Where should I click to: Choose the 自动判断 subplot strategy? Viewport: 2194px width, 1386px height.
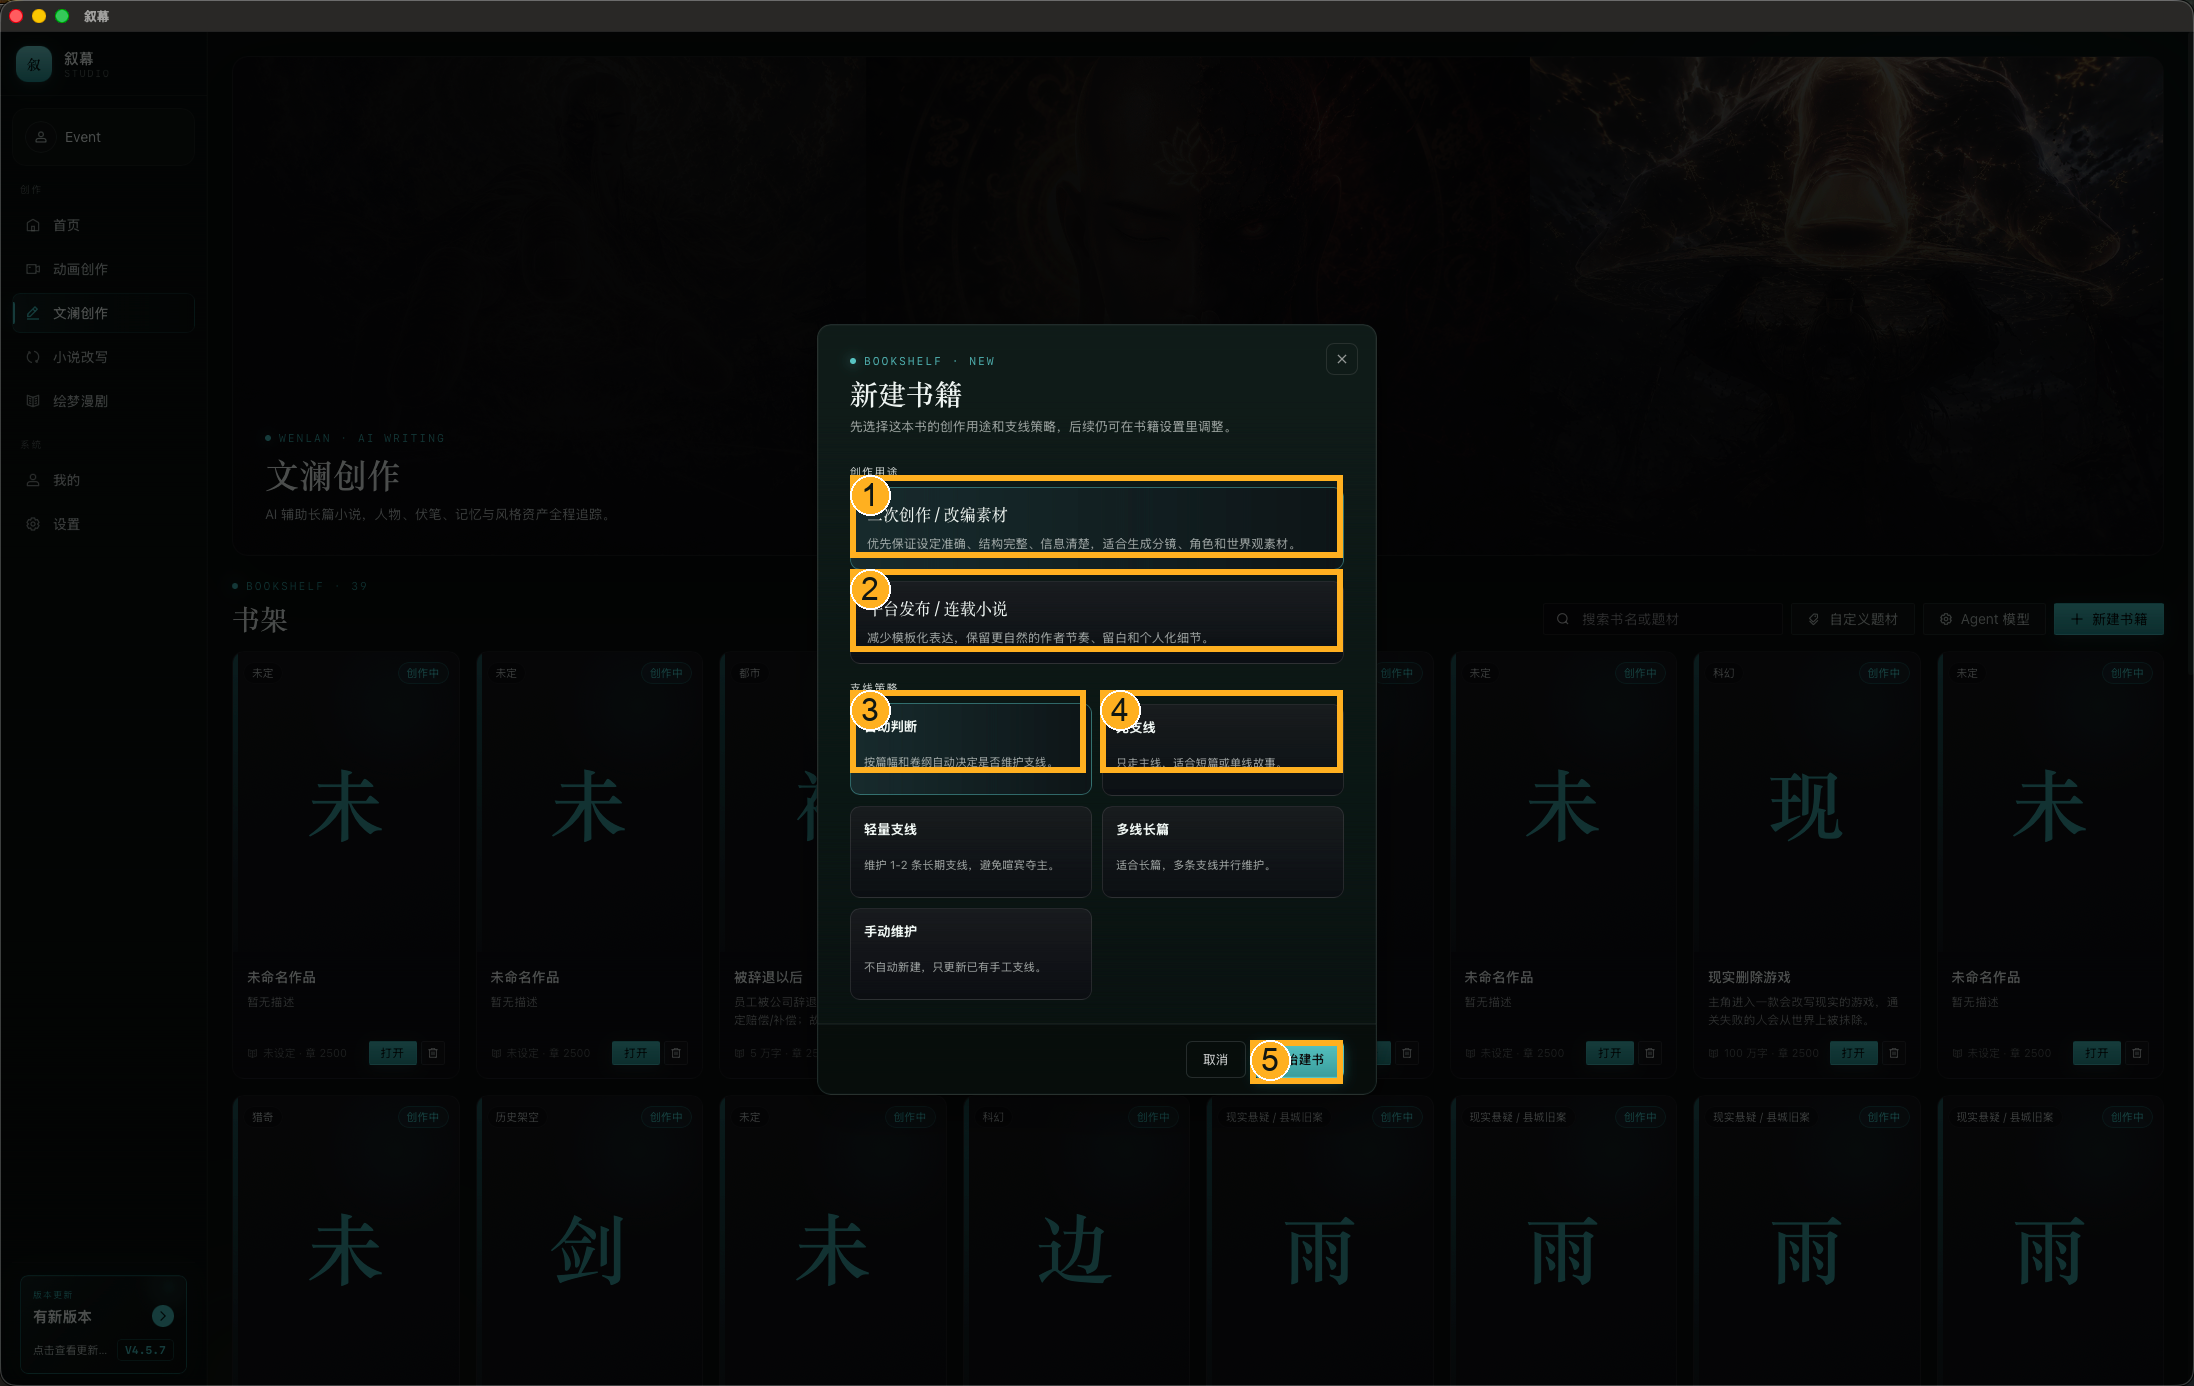(970, 749)
